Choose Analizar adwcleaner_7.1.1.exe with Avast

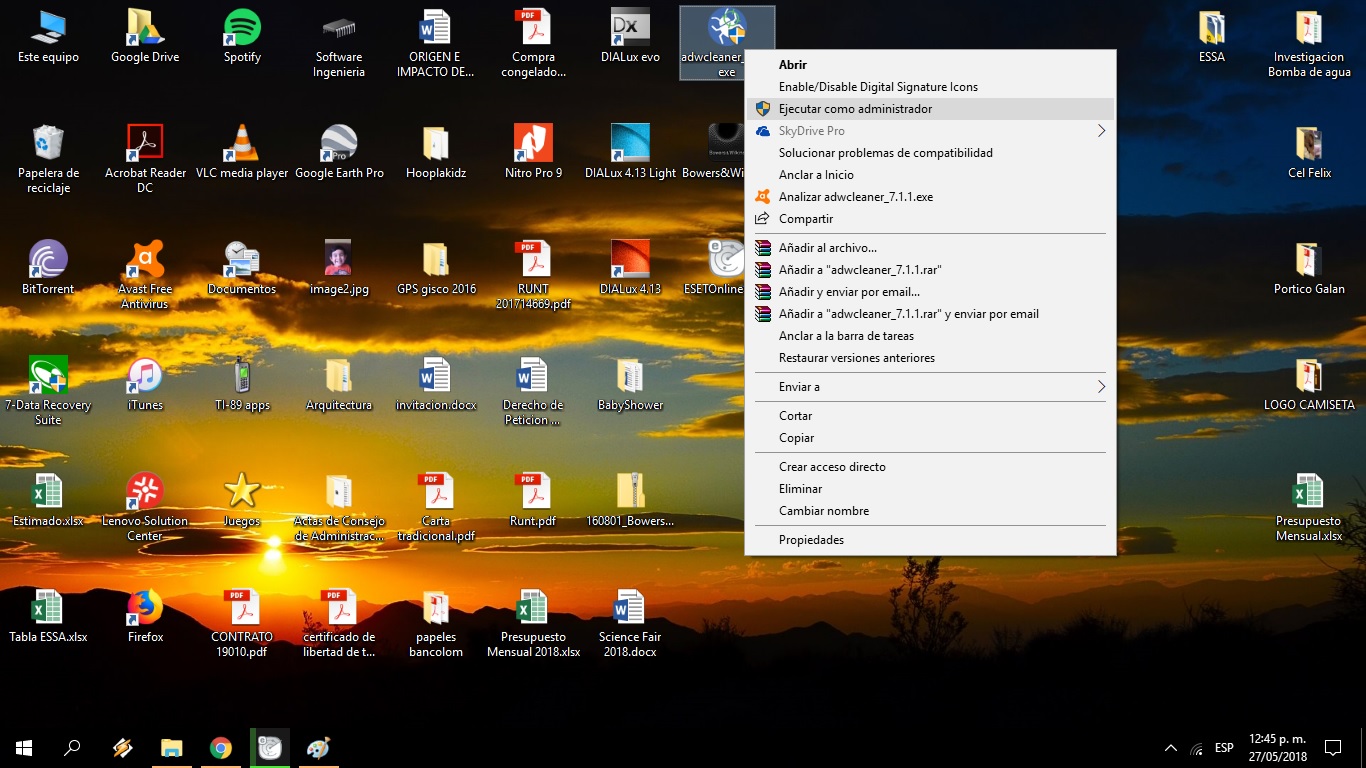tap(930, 197)
